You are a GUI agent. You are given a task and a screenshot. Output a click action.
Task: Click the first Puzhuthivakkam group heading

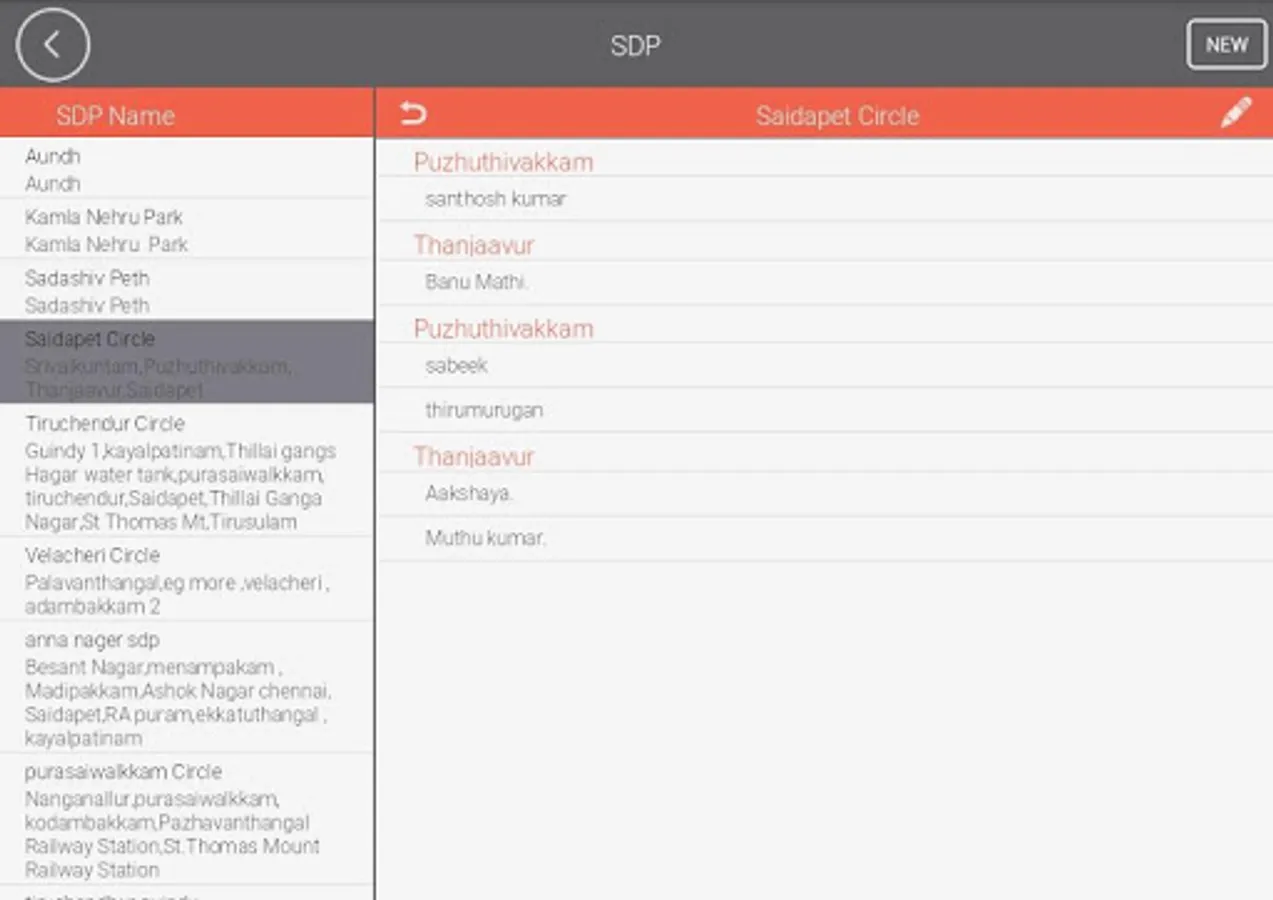pyautogui.click(x=503, y=162)
